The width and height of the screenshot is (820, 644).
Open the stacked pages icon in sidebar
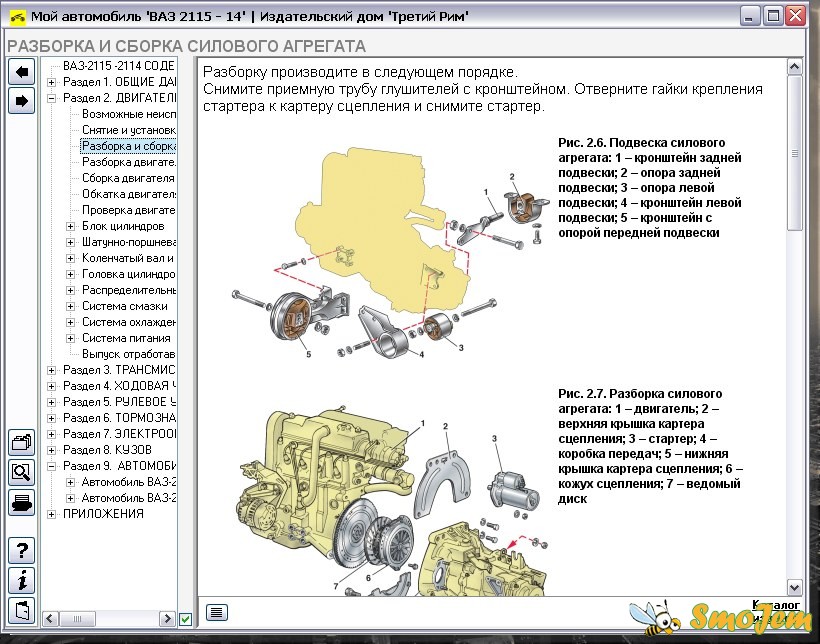21,443
